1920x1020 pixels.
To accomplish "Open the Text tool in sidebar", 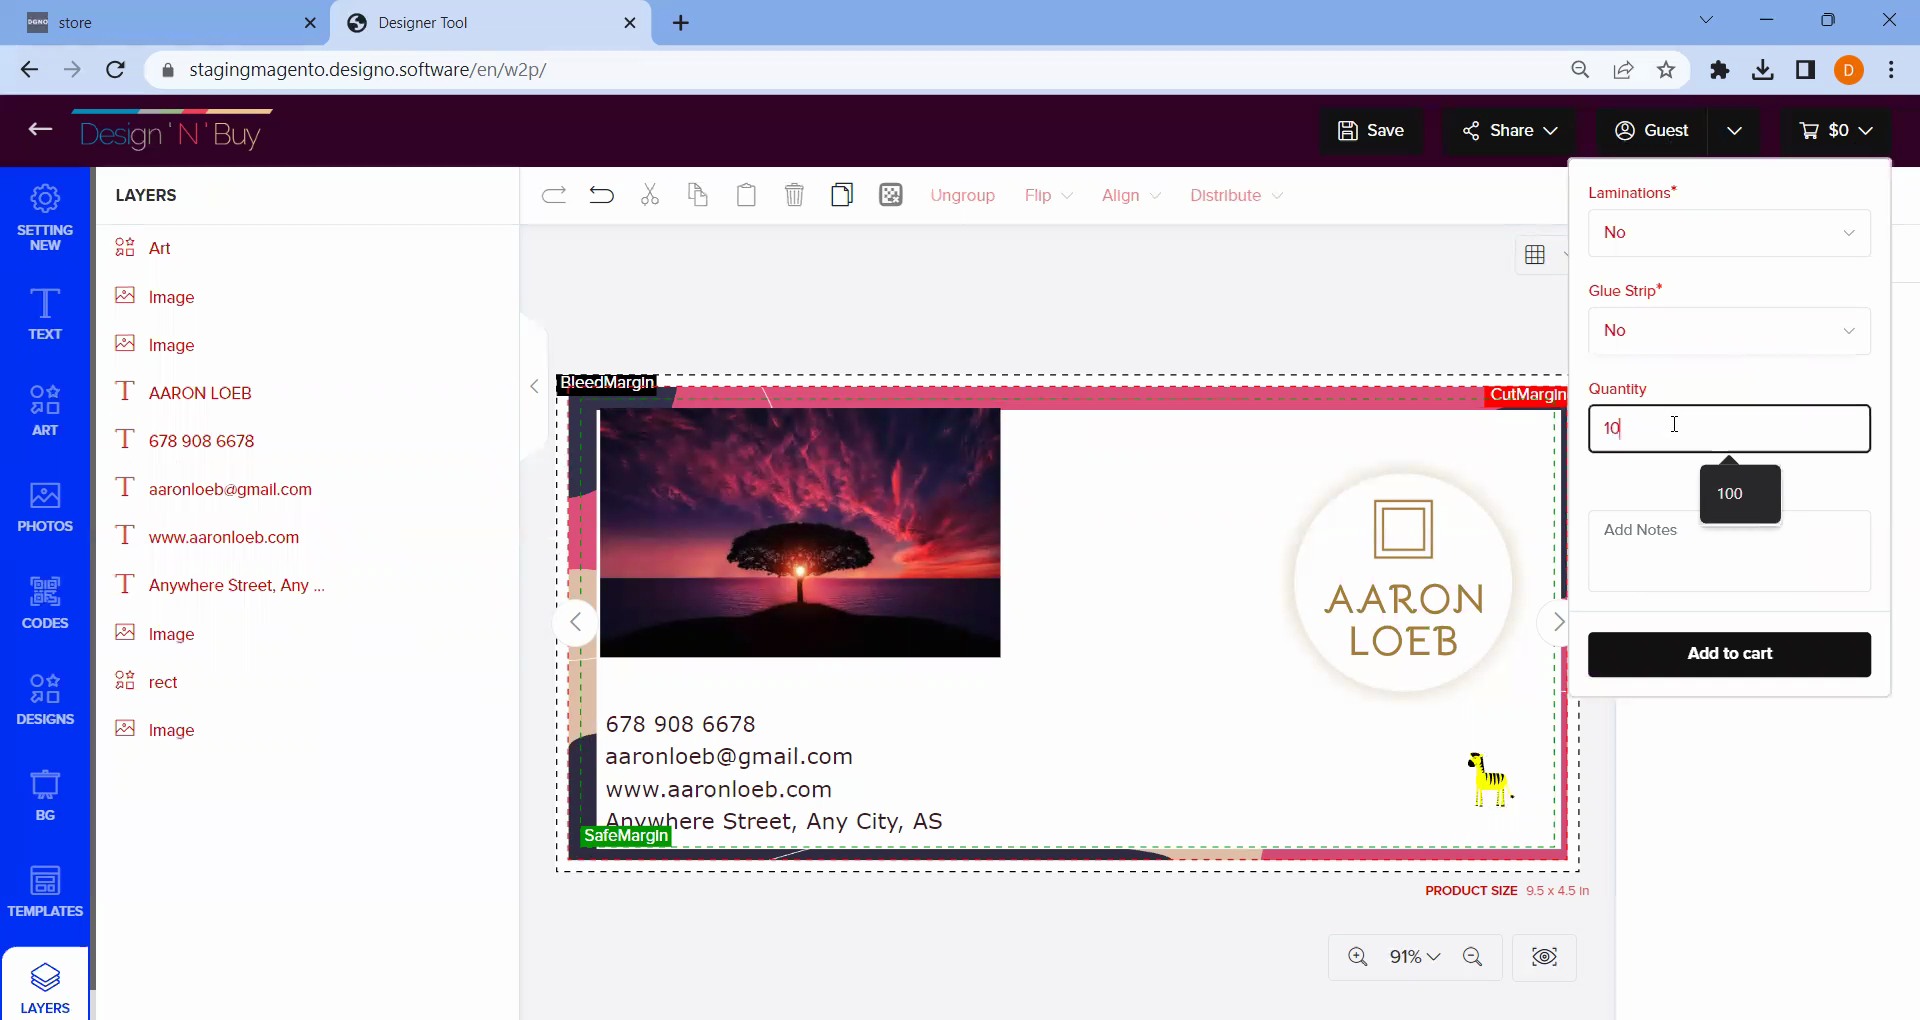I will point(45,314).
